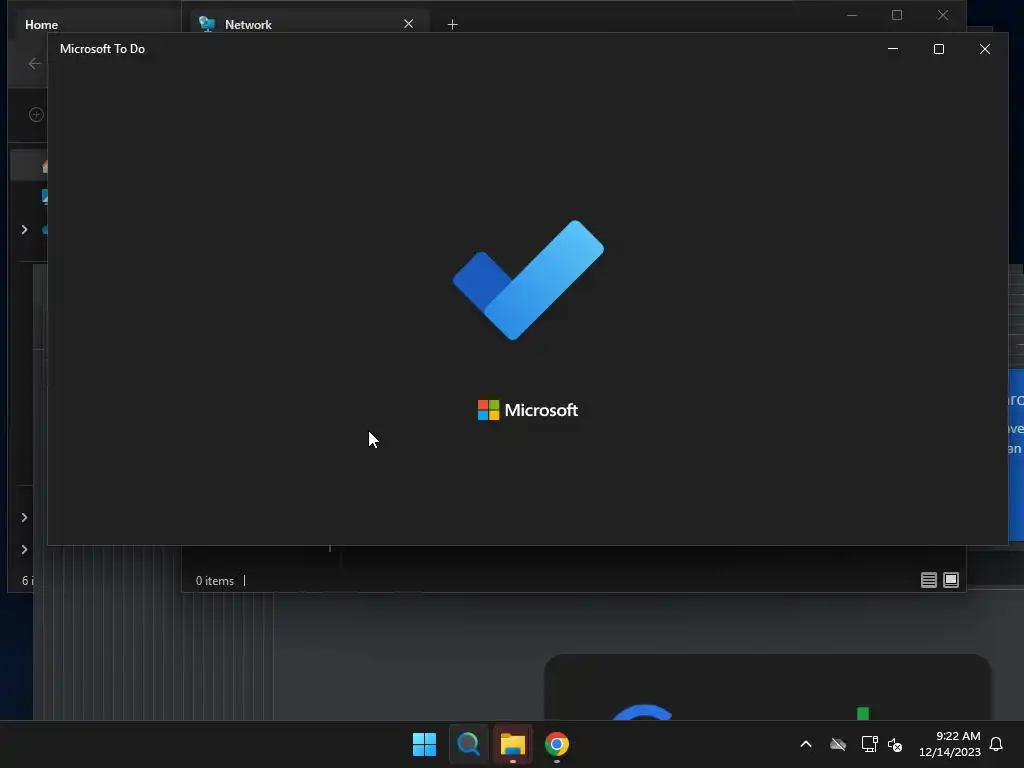Close the Network tab in File Explorer
This screenshot has height=768, width=1024.
click(409, 24)
